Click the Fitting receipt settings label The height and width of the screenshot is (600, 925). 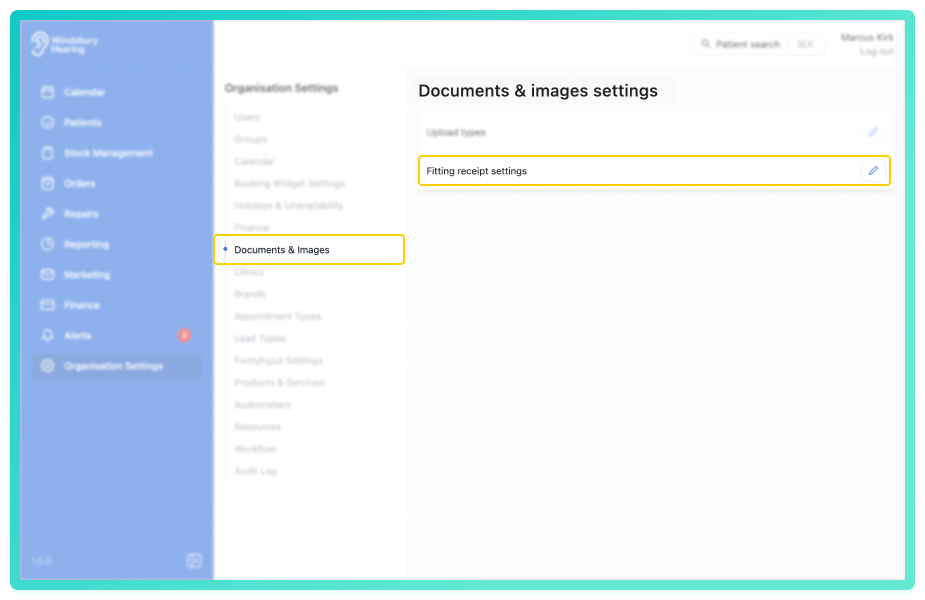click(477, 171)
